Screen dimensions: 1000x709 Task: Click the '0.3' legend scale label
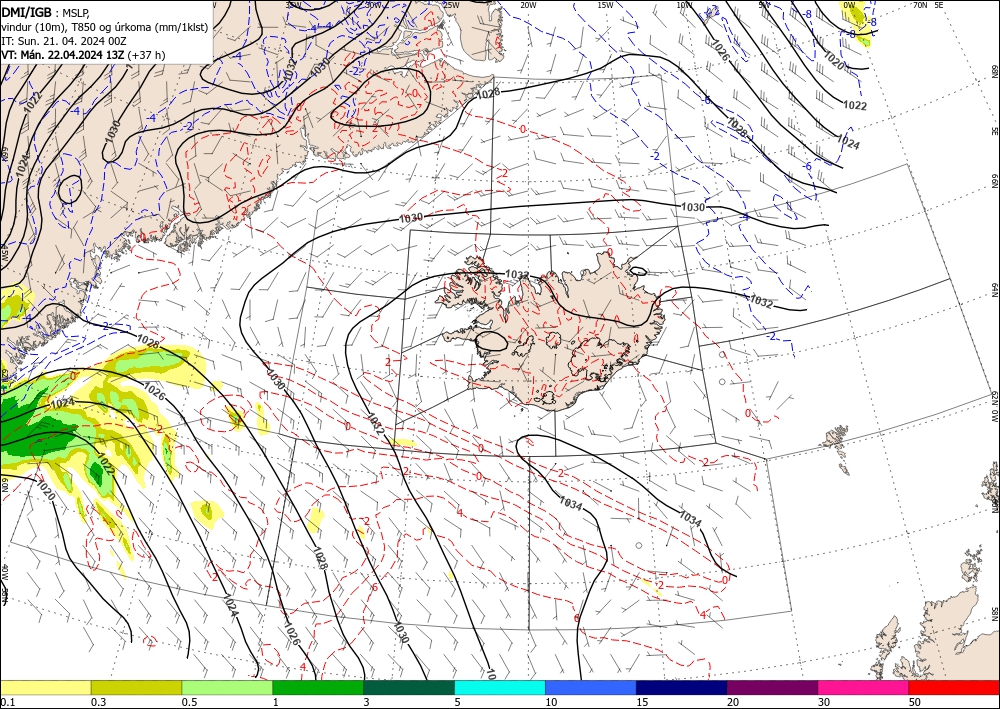point(98,702)
